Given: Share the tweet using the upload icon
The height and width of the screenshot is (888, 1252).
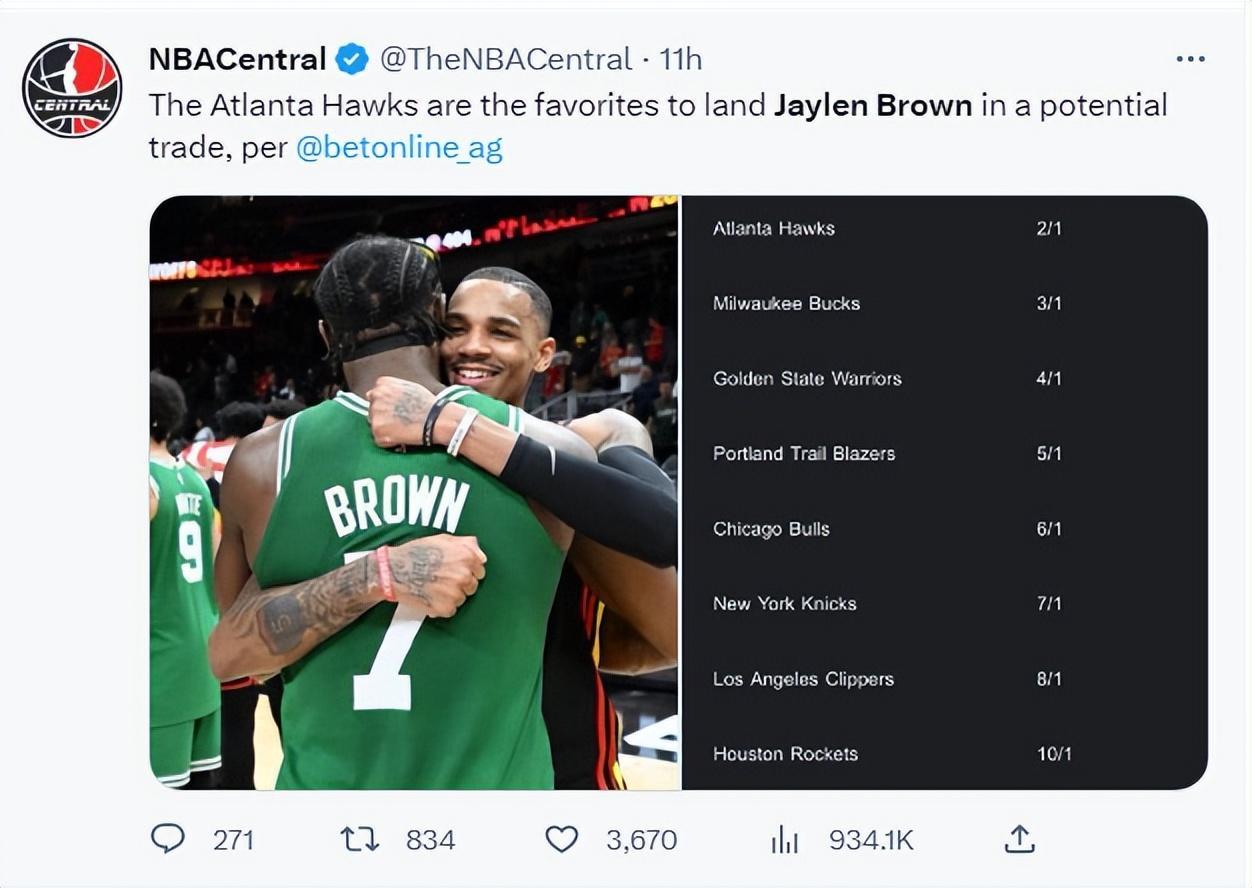Looking at the screenshot, I should click(x=1018, y=838).
